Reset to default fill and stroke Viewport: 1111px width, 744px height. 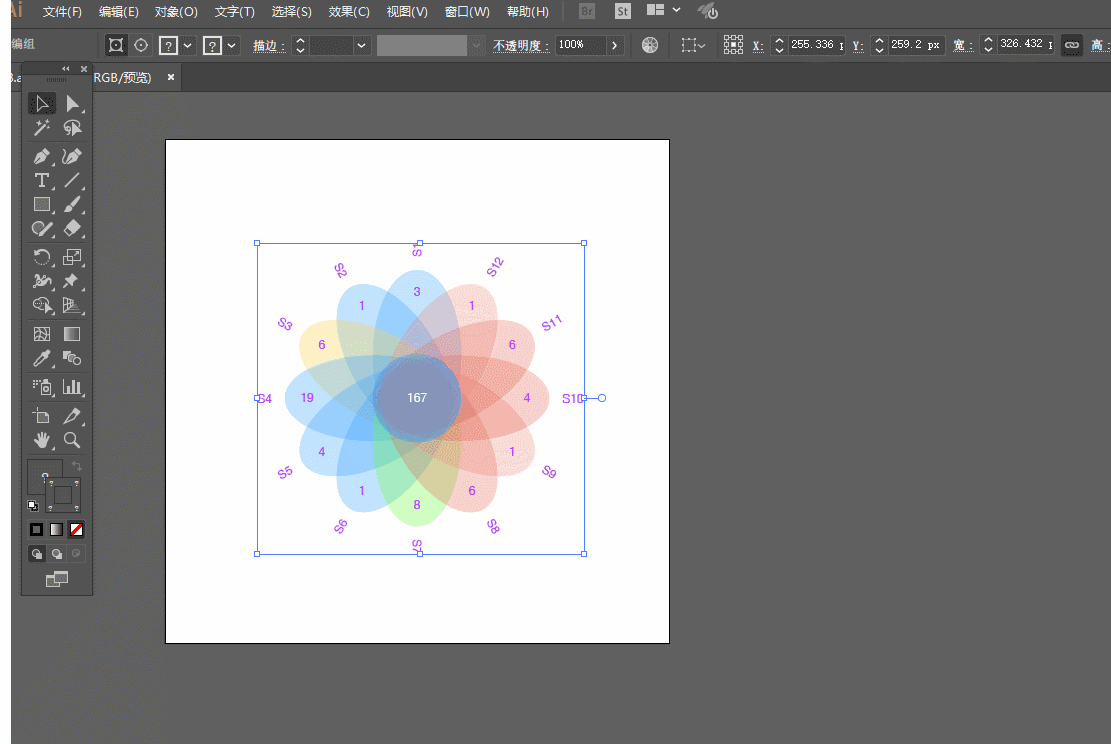[33, 505]
